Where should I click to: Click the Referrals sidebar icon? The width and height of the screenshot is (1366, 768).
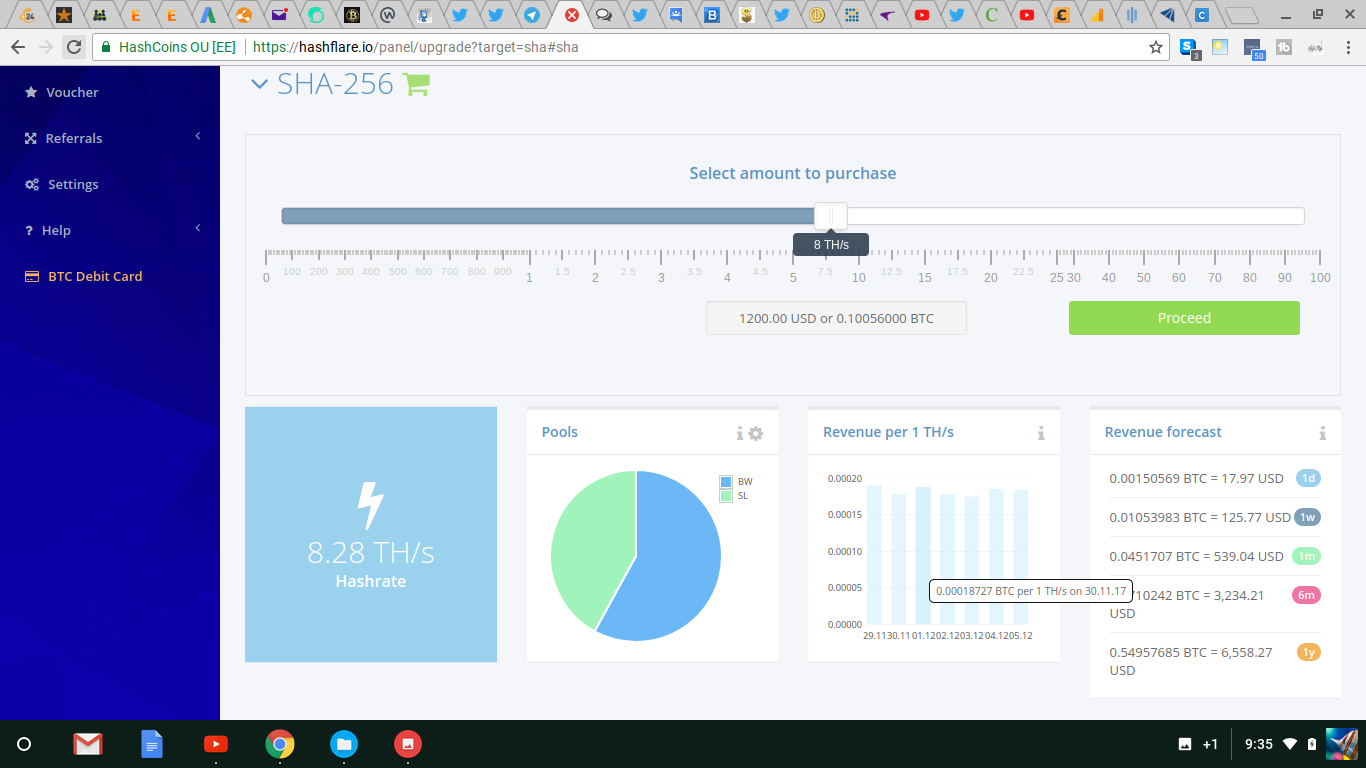point(31,138)
